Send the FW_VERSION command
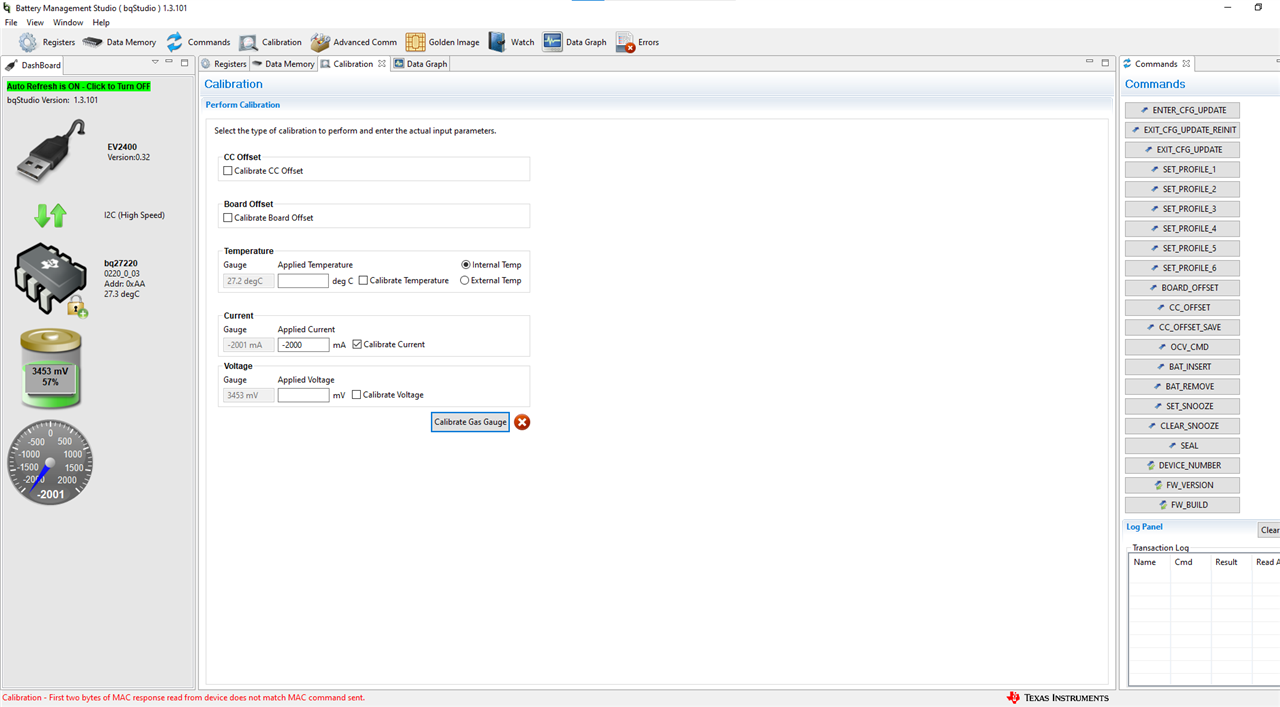 click(x=1182, y=485)
